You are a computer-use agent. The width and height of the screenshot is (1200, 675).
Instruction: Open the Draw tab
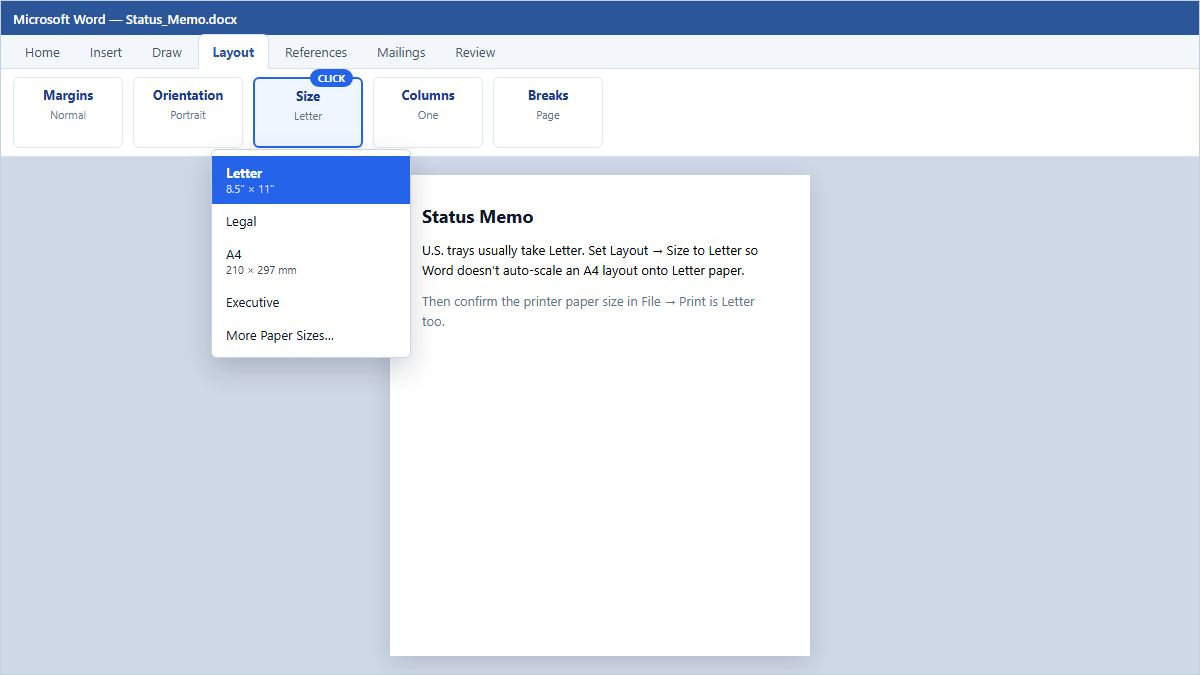point(167,52)
